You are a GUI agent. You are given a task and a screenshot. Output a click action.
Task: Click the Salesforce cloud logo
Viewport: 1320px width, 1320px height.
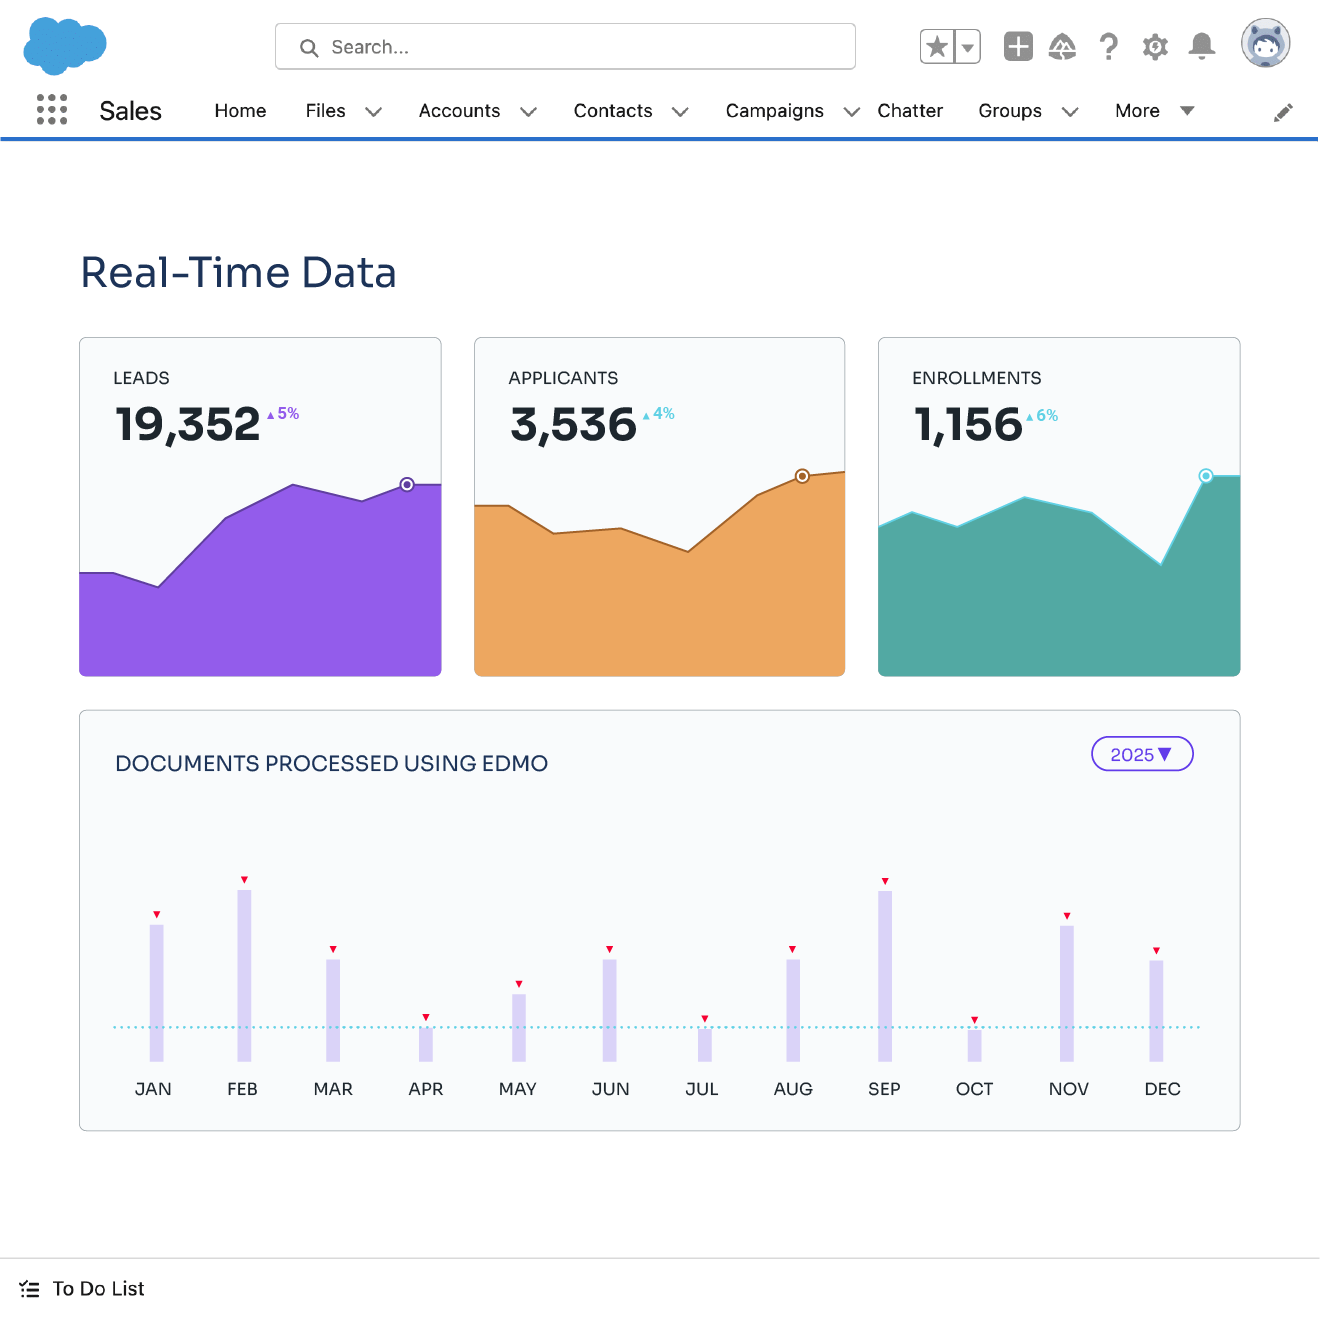[x=65, y=46]
